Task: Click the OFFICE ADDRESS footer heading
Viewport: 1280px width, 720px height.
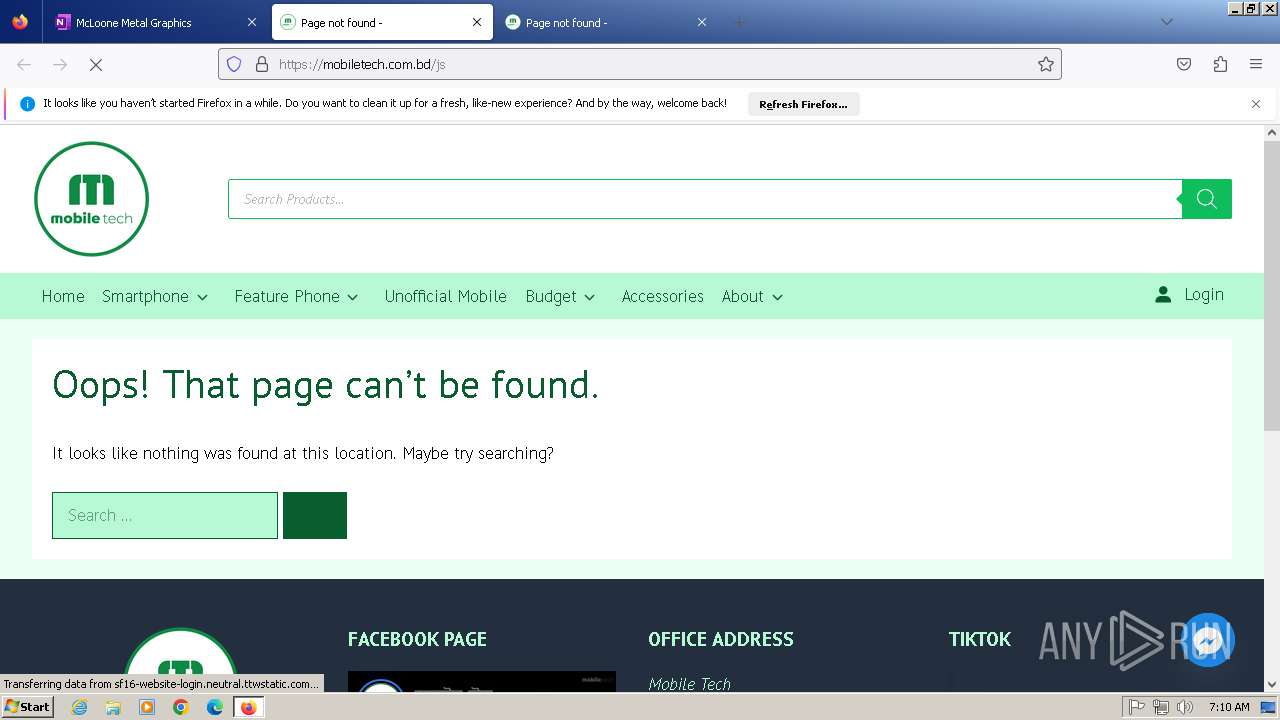Action: 721,639
